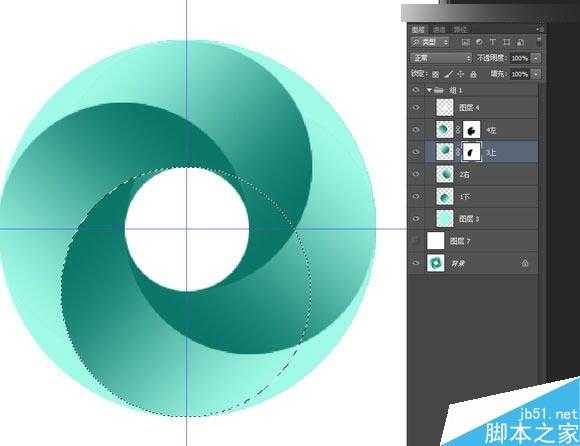
Task: Select the 2右 layer thumbnail
Action: pyautogui.click(x=445, y=174)
